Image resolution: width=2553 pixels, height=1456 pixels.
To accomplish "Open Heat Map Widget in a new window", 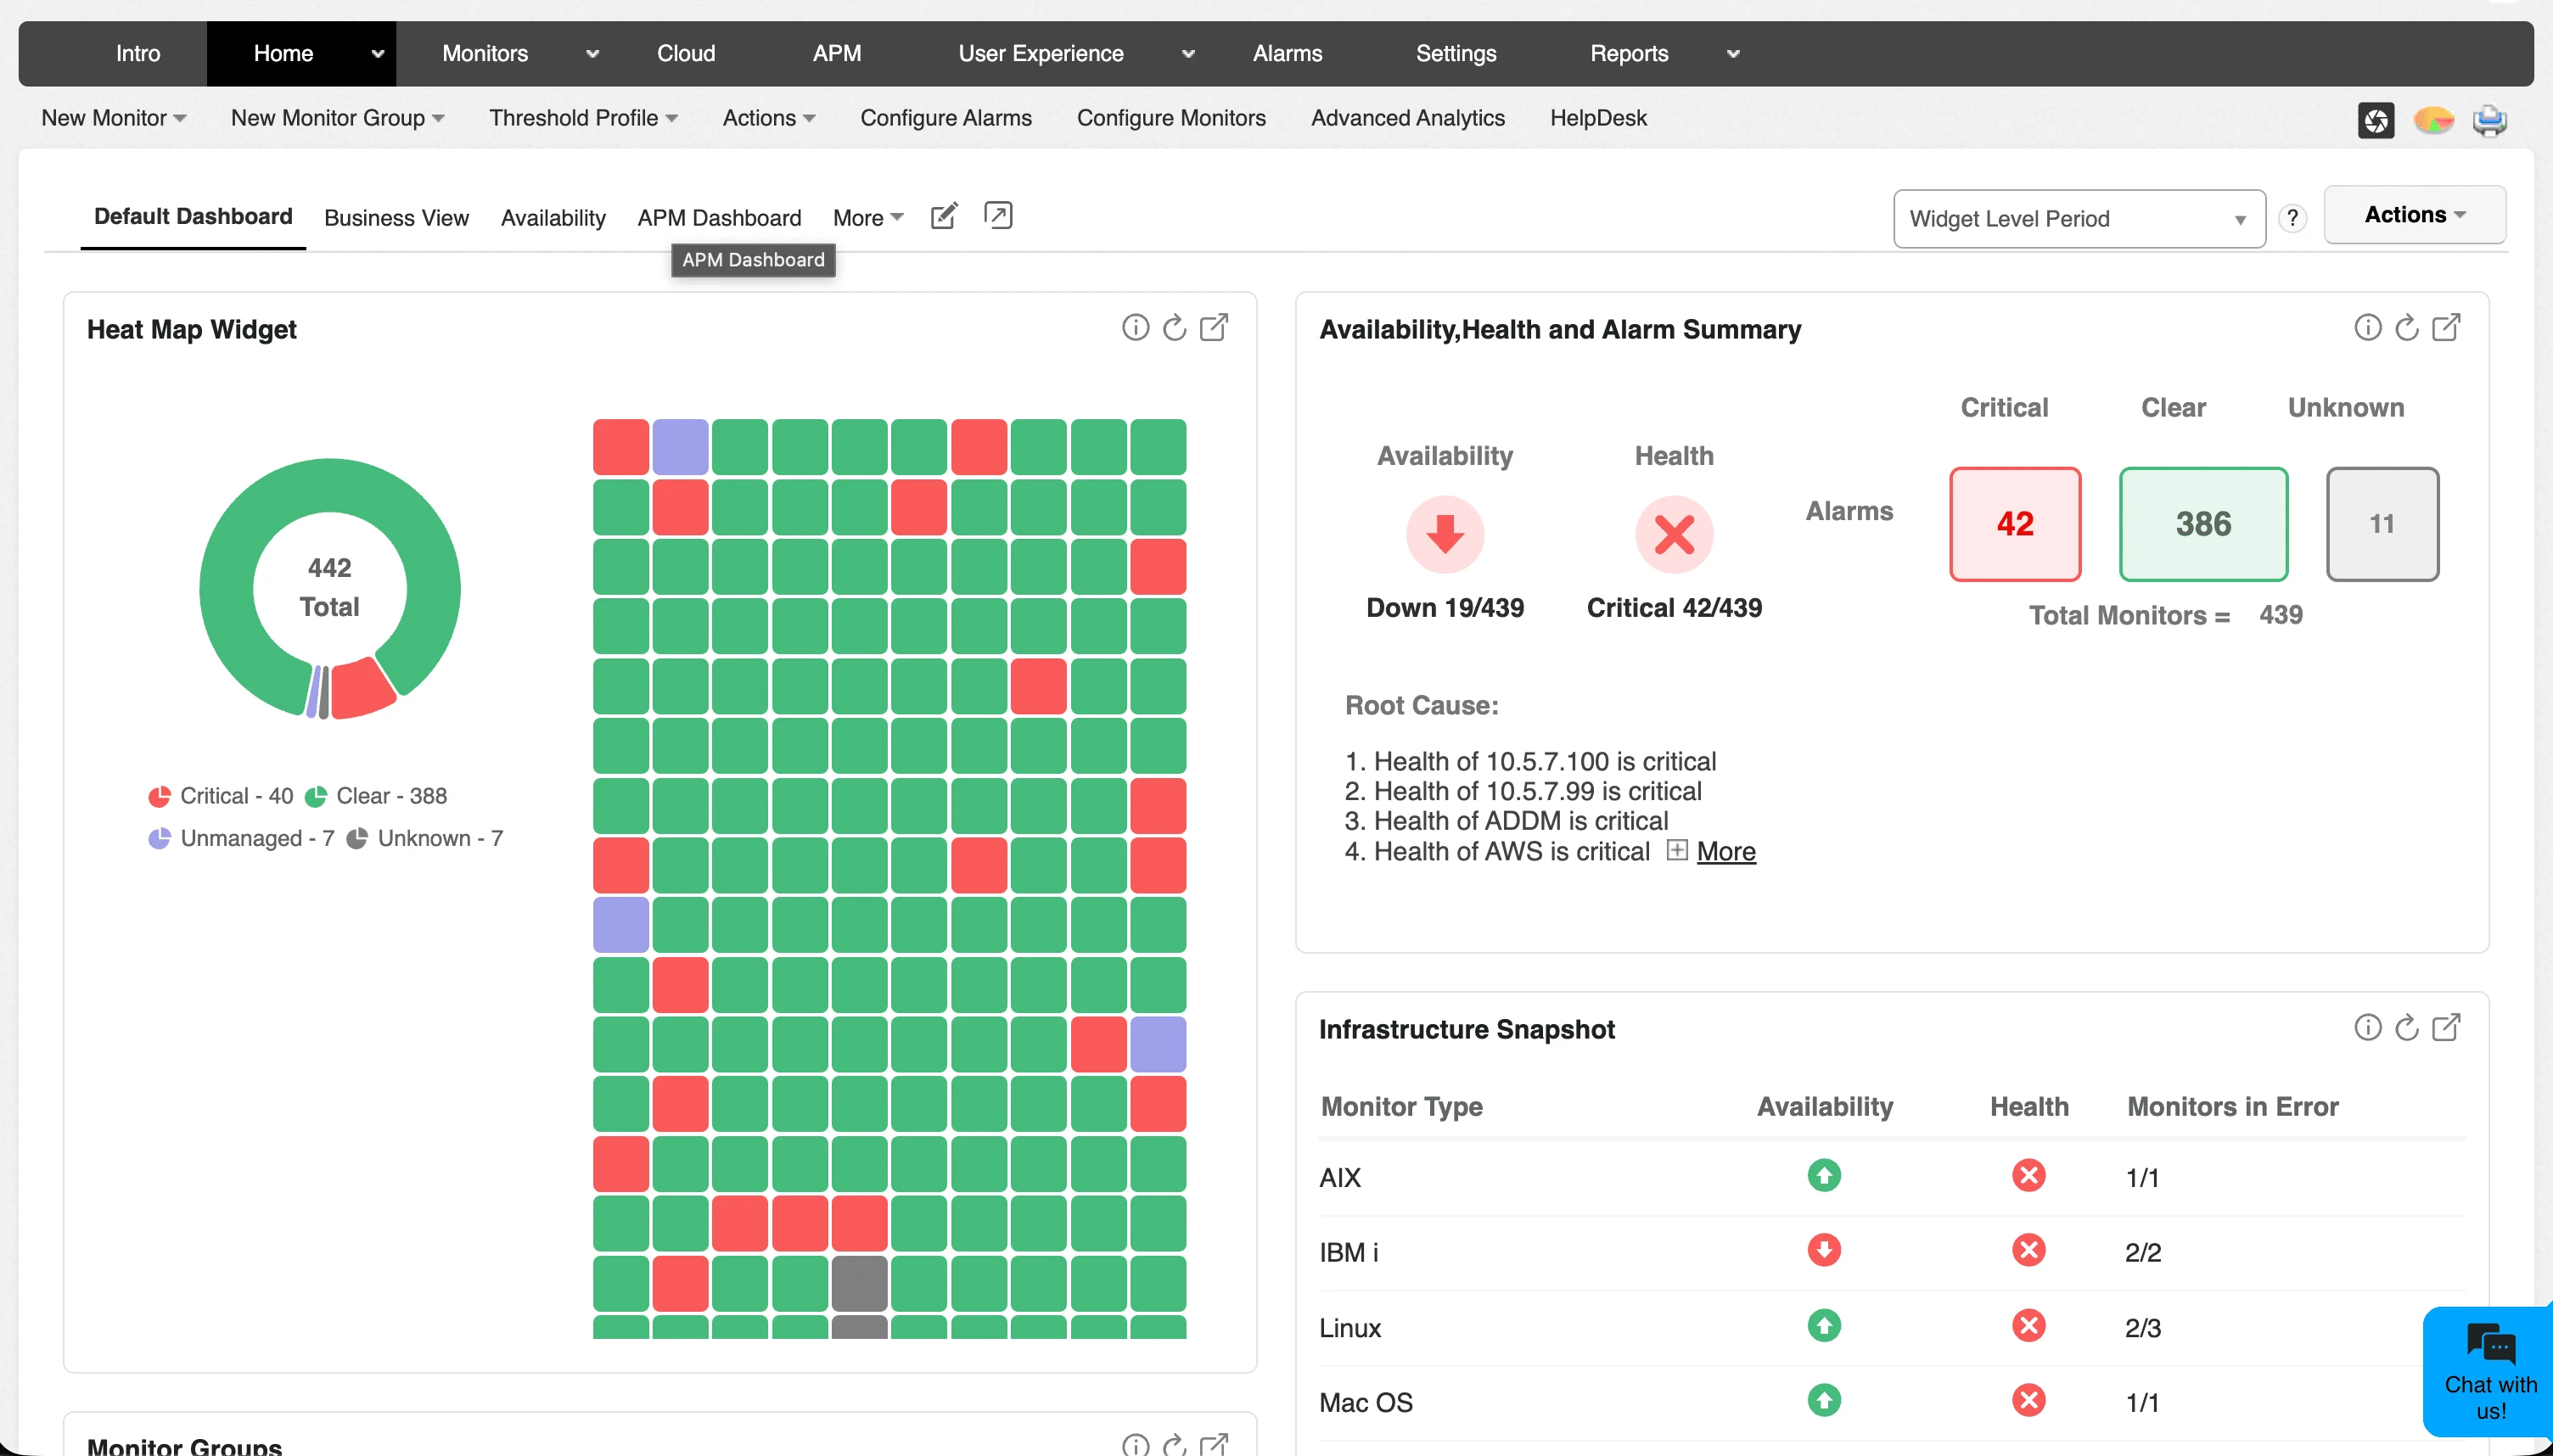I will click(1214, 327).
